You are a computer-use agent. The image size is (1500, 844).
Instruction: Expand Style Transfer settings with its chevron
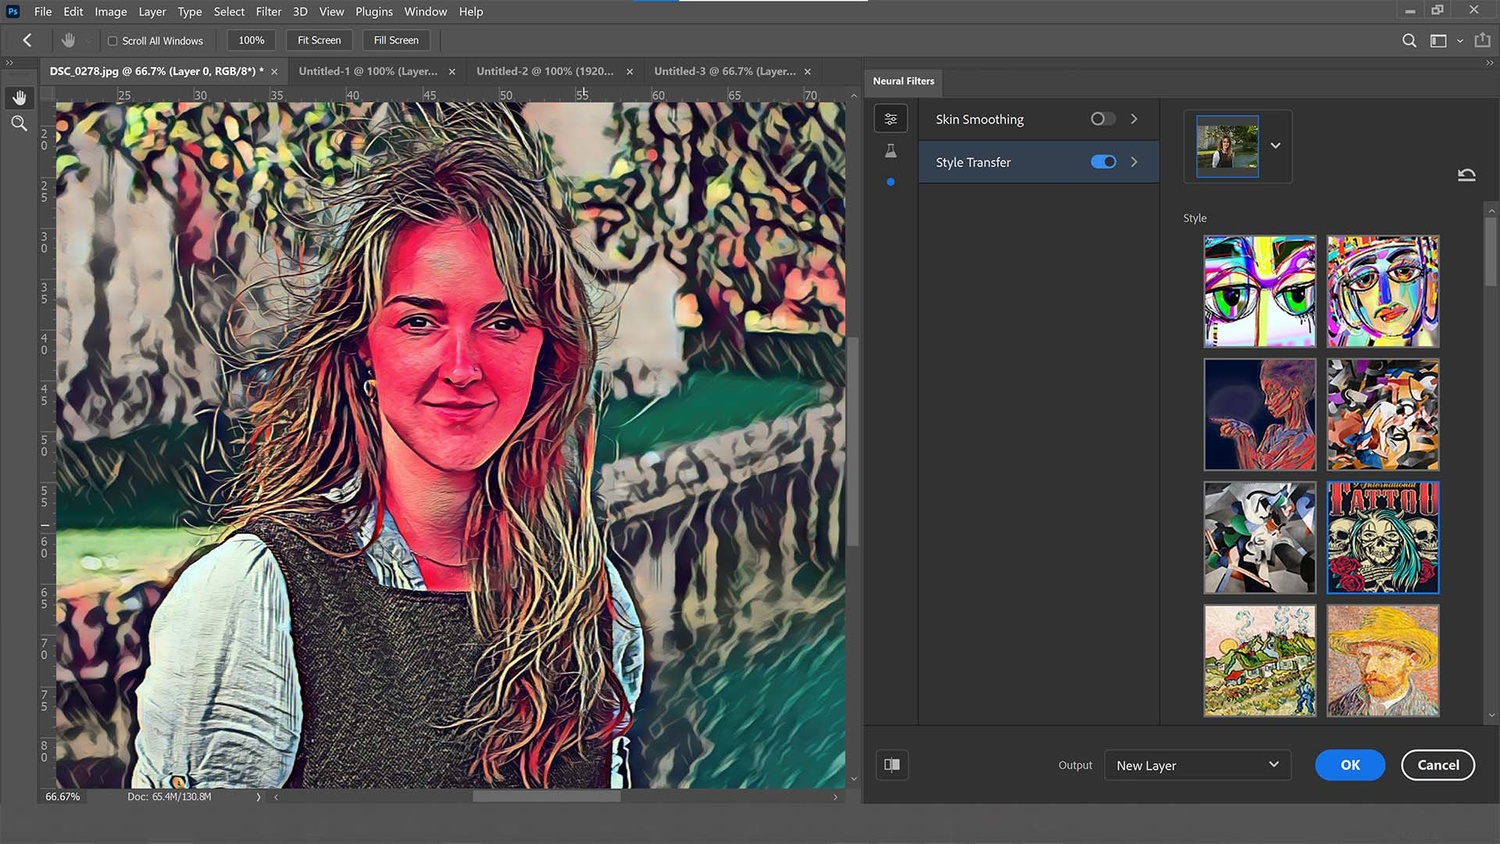coord(1134,161)
